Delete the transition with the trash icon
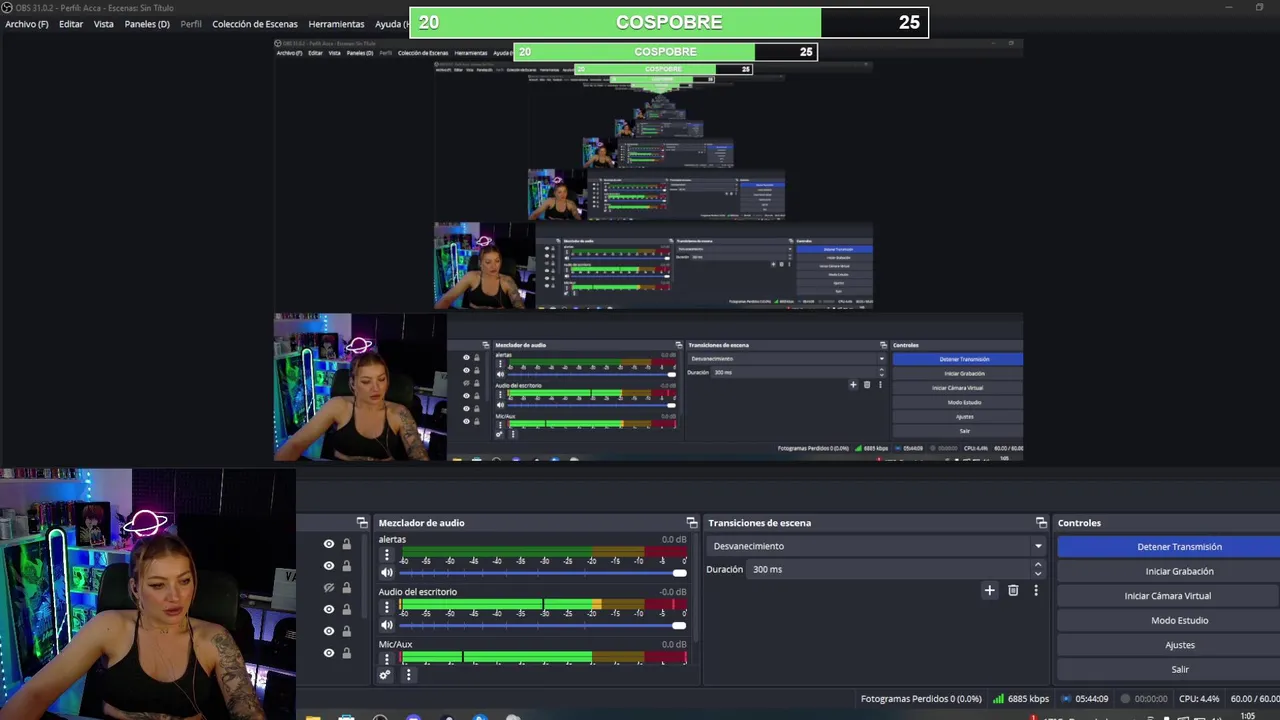Image resolution: width=1280 pixels, height=720 pixels. pyautogui.click(x=1013, y=591)
